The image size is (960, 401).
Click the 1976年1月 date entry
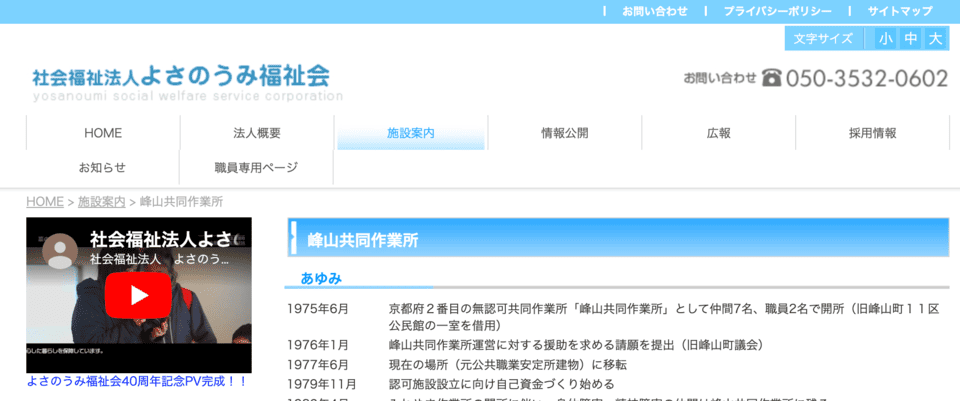click(x=318, y=345)
